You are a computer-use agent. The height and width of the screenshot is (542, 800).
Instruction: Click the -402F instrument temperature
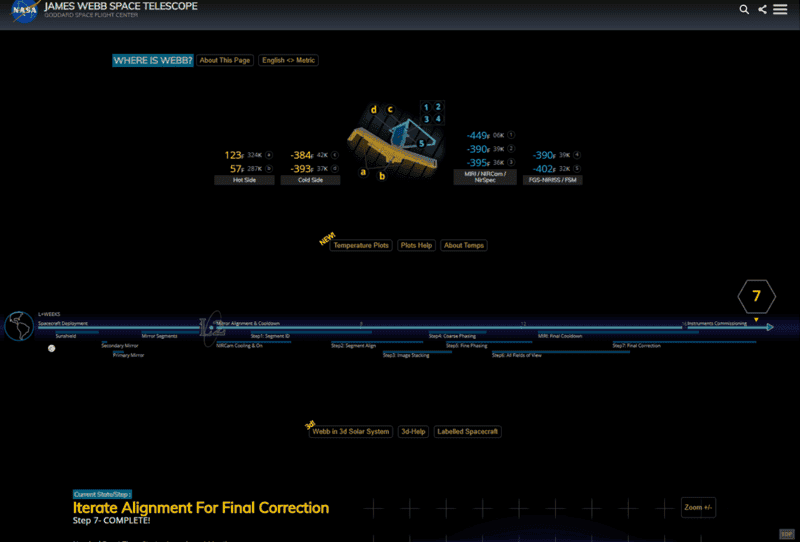(544, 169)
